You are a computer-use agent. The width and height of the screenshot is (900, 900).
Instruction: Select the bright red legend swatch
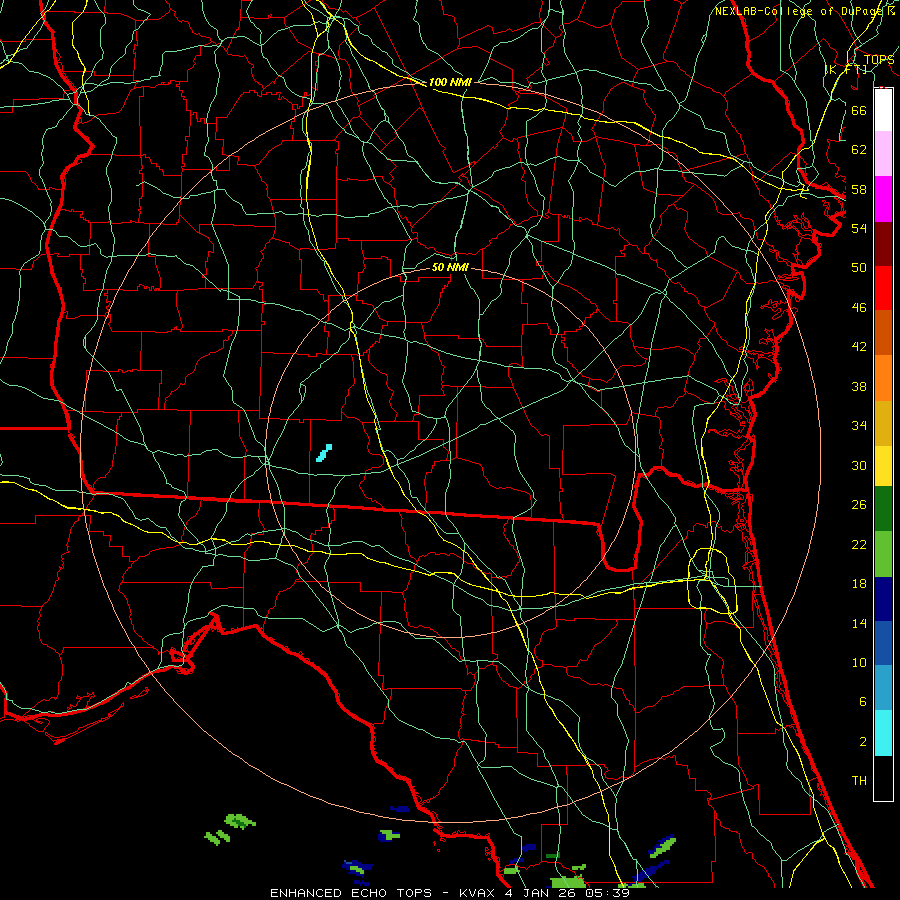883,288
